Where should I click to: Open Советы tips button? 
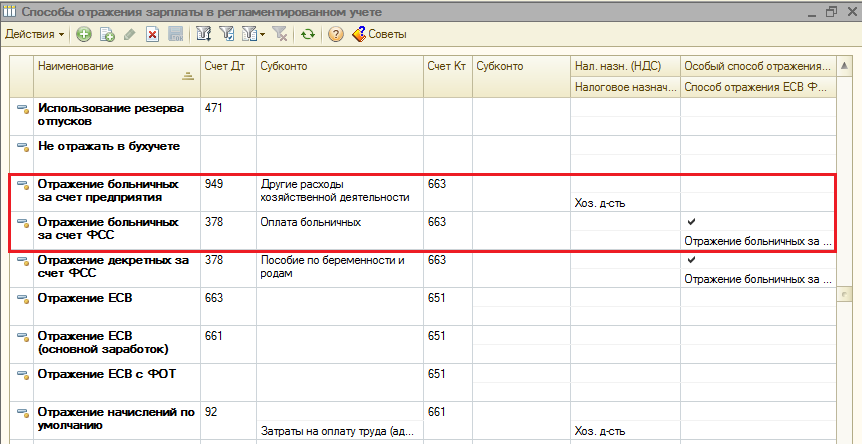[379, 34]
